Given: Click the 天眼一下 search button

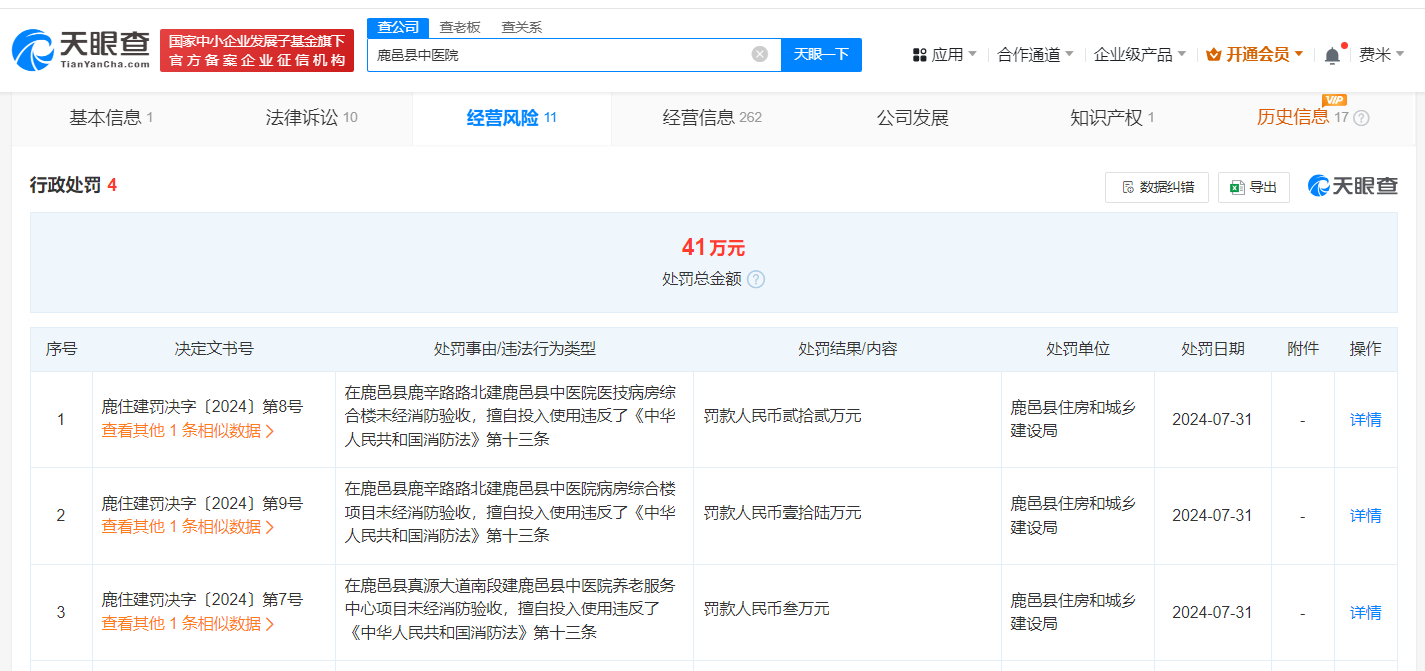Looking at the screenshot, I should click(x=821, y=54).
